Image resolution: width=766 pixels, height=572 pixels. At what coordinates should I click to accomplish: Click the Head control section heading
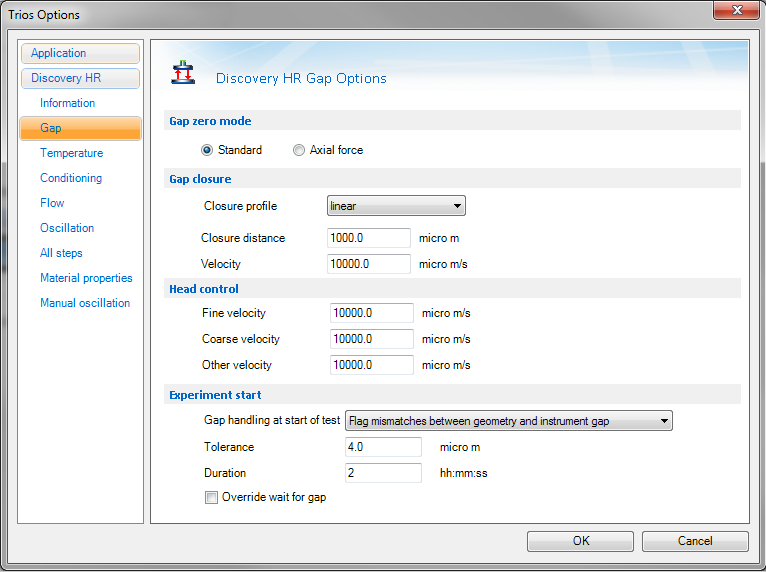(204, 289)
